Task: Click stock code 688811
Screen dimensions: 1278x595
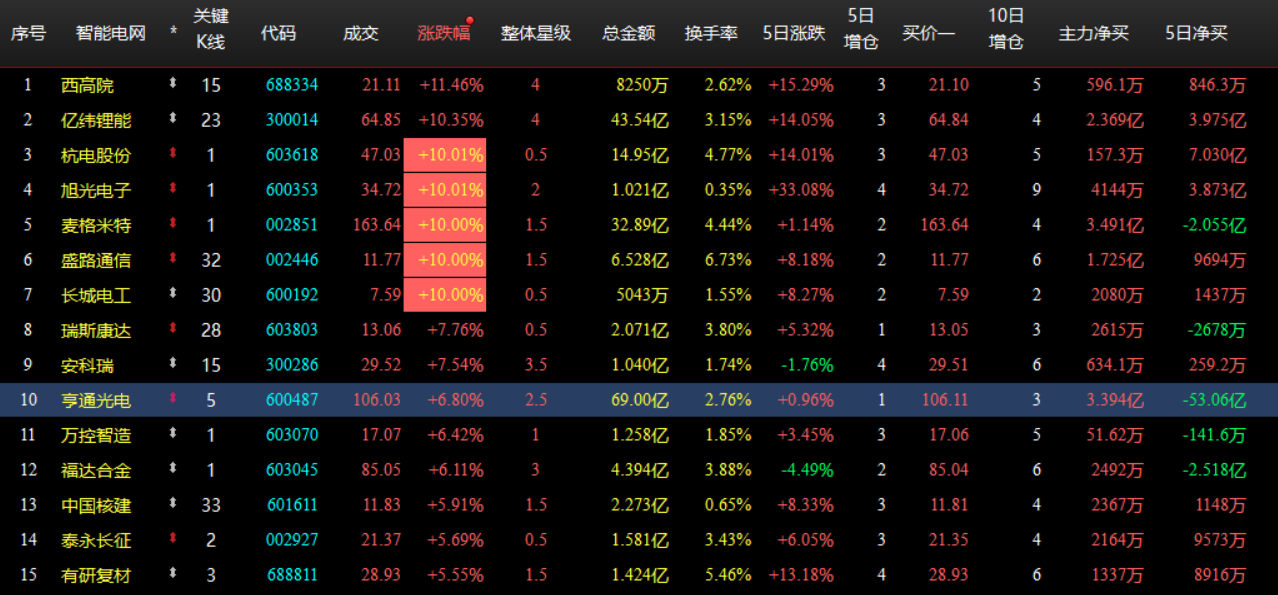Action: click(x=292, y=575)
